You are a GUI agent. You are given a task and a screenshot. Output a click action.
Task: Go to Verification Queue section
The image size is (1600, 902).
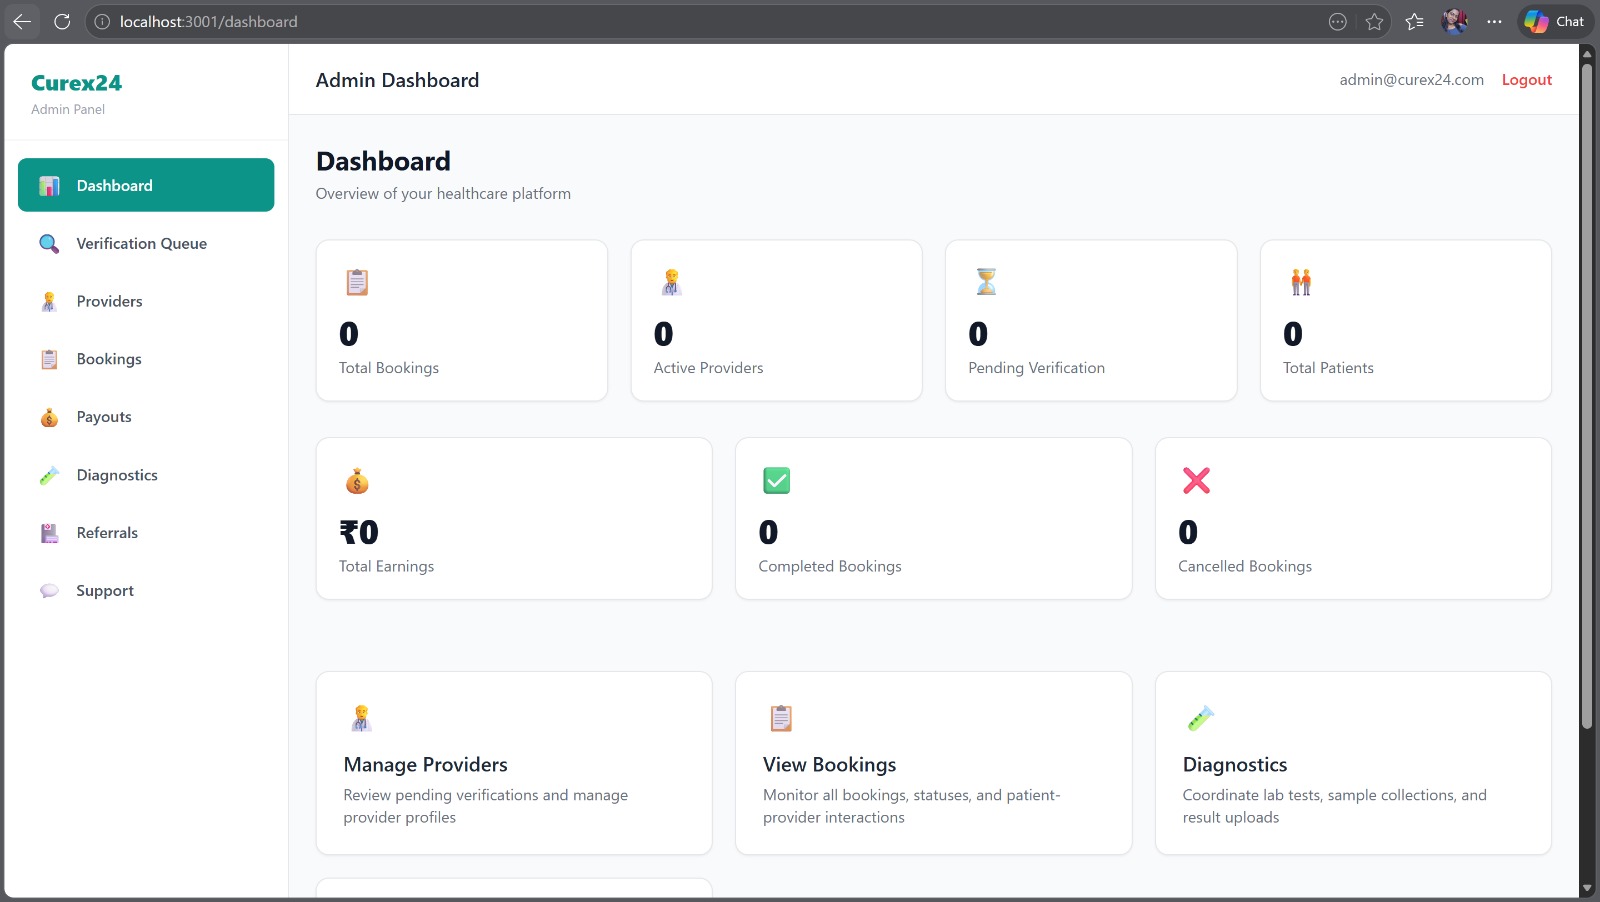[141, 244]
